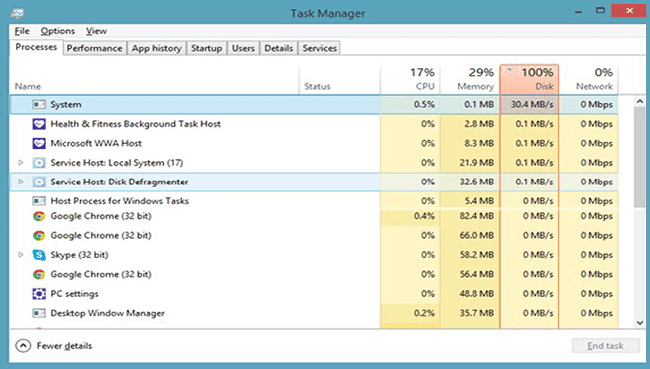Switch to the Users tab

pyautogui.click(x=243, y=48)
